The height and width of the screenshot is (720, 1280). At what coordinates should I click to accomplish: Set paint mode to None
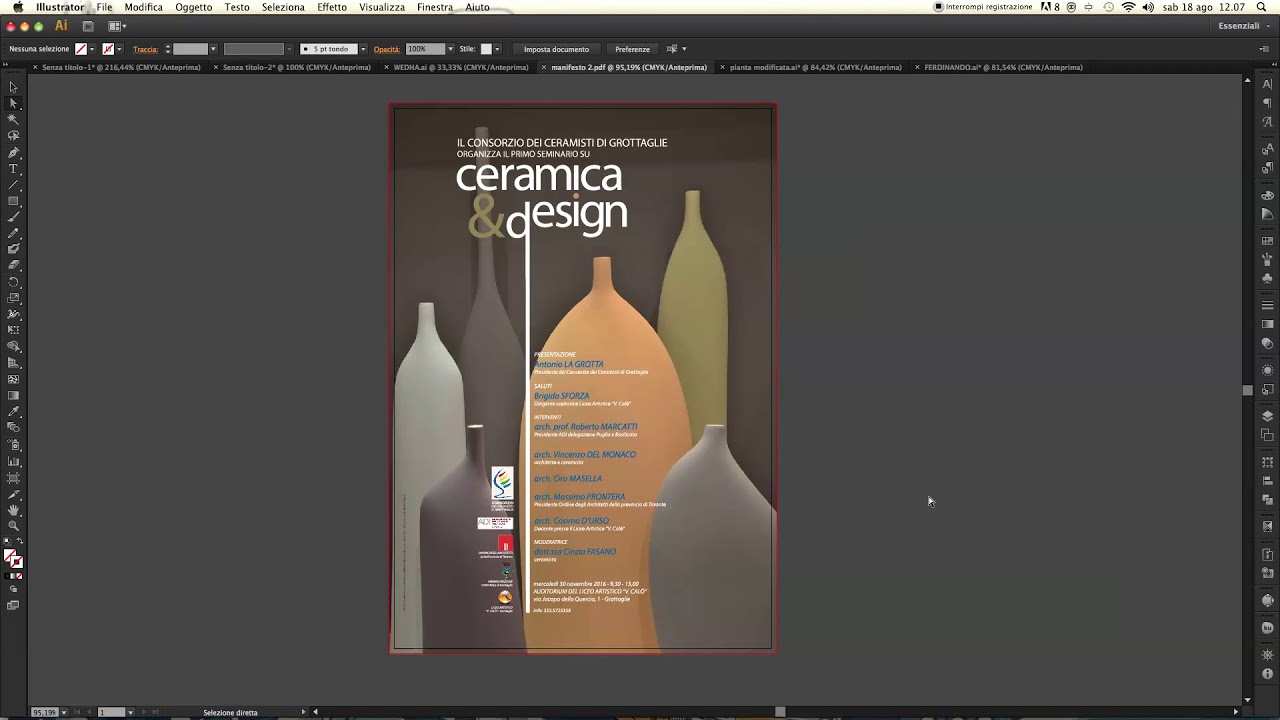(x=19, y=576)
